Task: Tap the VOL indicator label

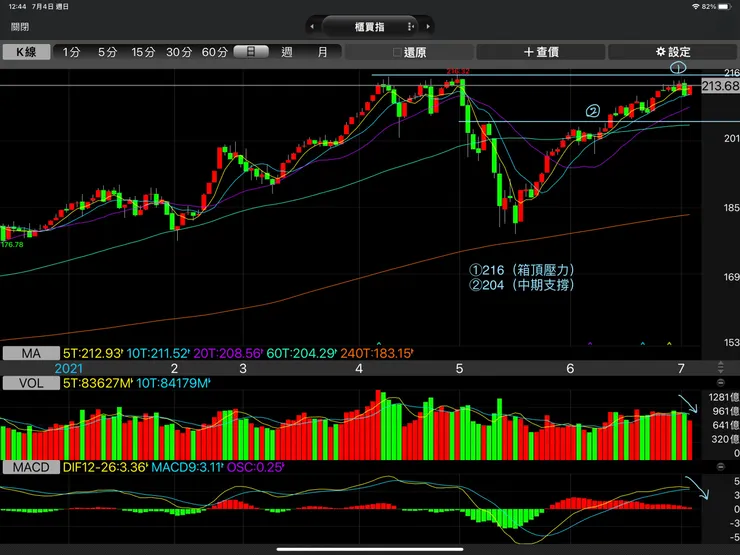Action: pyautogui.click(x=31, y=383)
